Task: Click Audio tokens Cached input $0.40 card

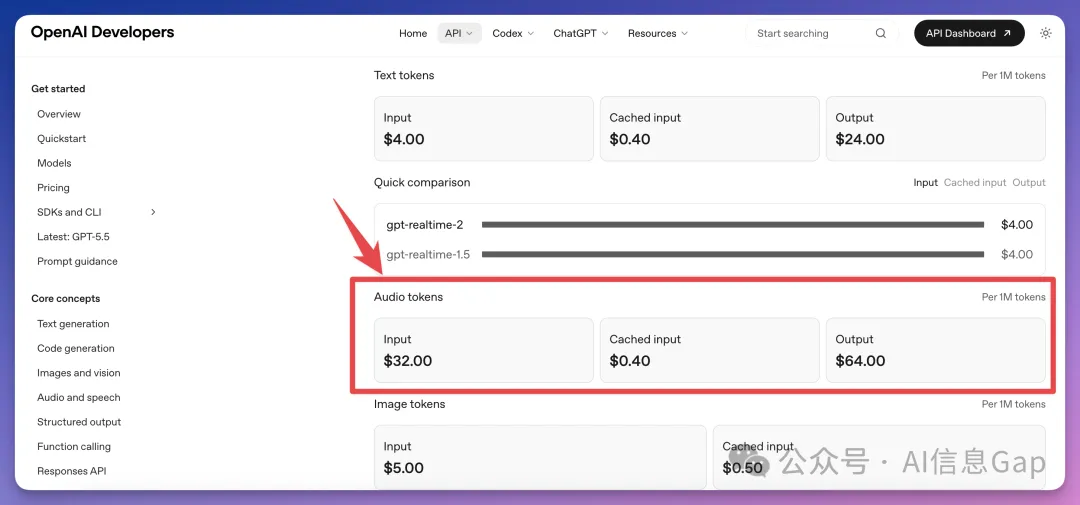Action: coord(709,350)
